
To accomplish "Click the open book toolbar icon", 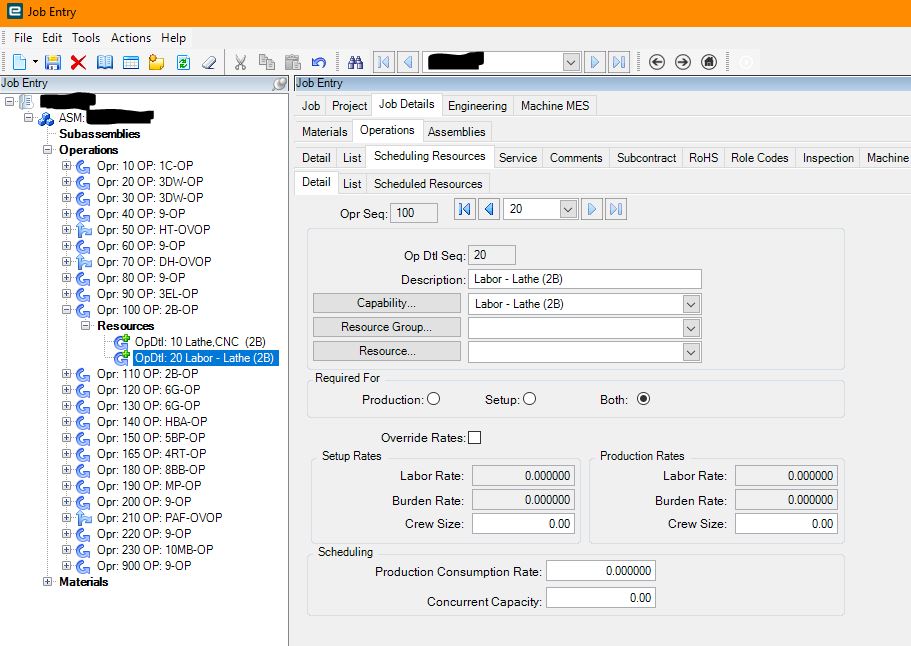I will [x=105, y=62].
